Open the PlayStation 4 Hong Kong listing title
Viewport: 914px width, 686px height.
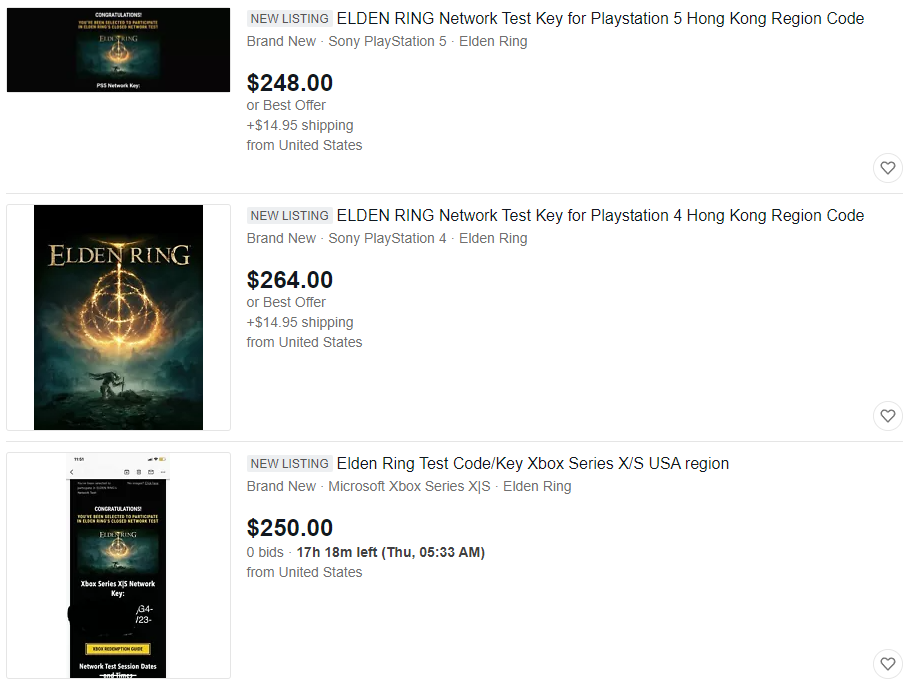click(600, 216)
